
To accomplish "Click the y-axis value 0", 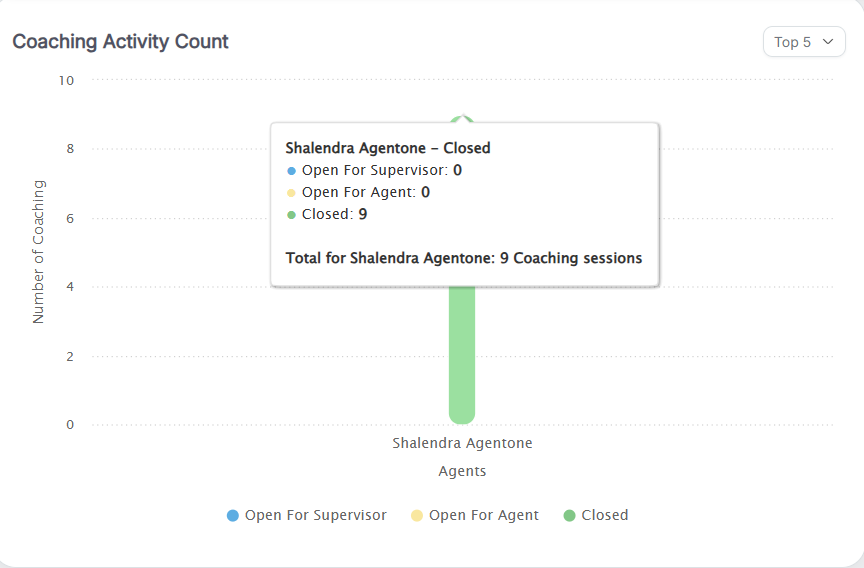I will point(70,425).
